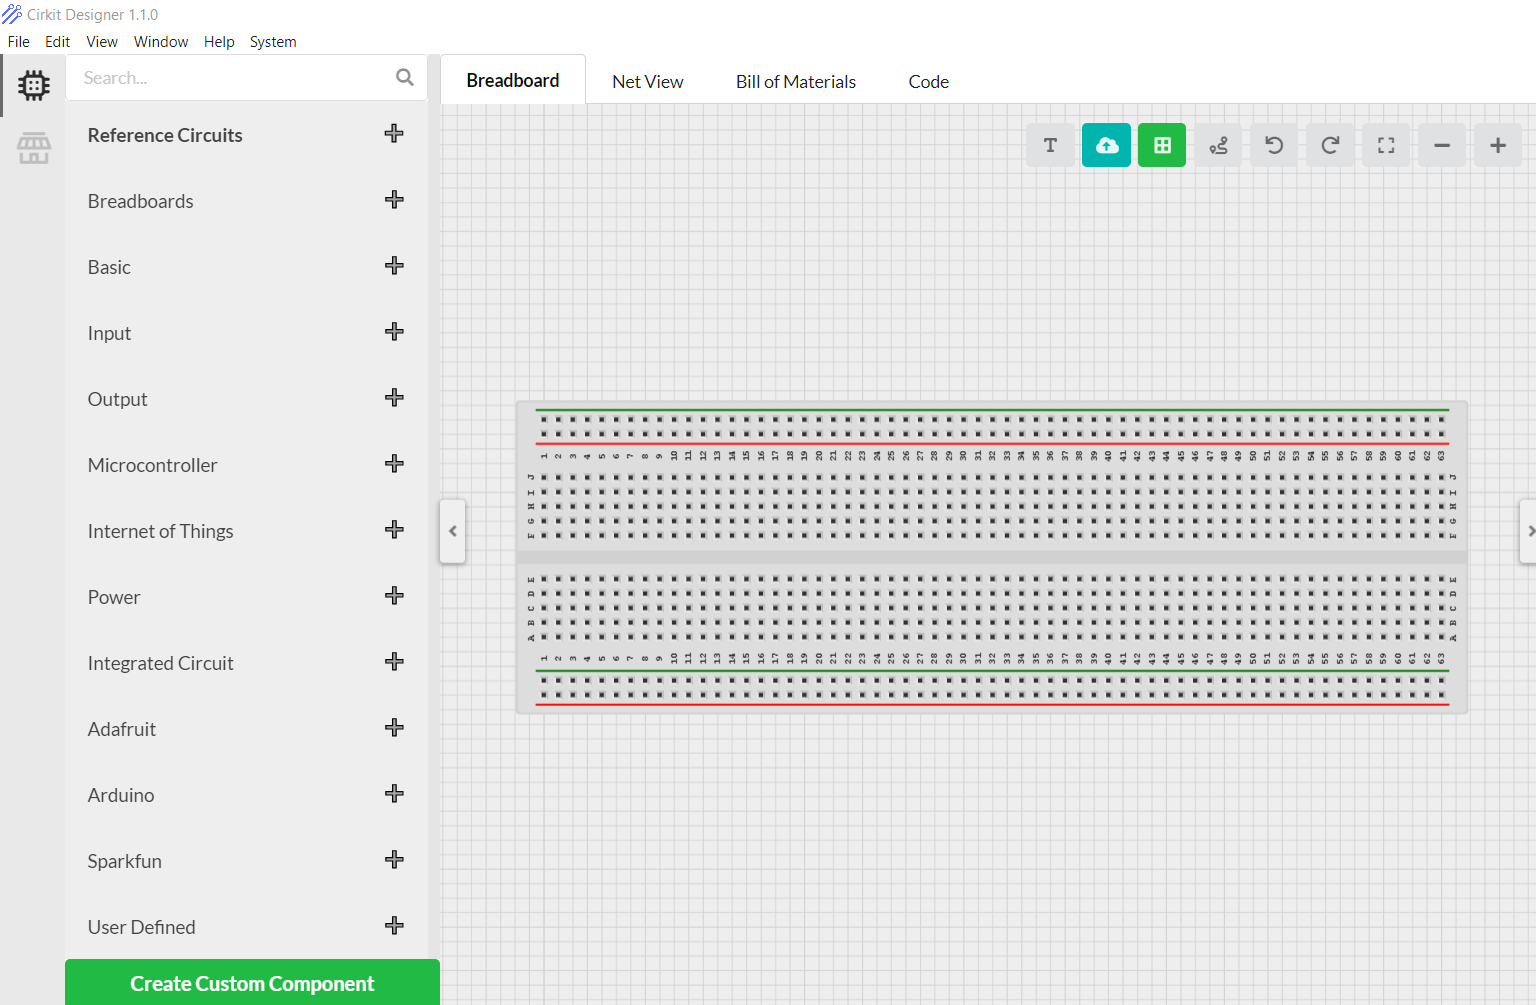
Task: Open the marketplace store icon in sidebar
Action: 33,148
